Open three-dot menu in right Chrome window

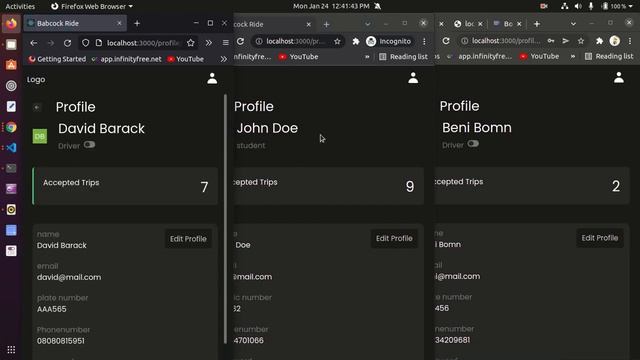630,41
